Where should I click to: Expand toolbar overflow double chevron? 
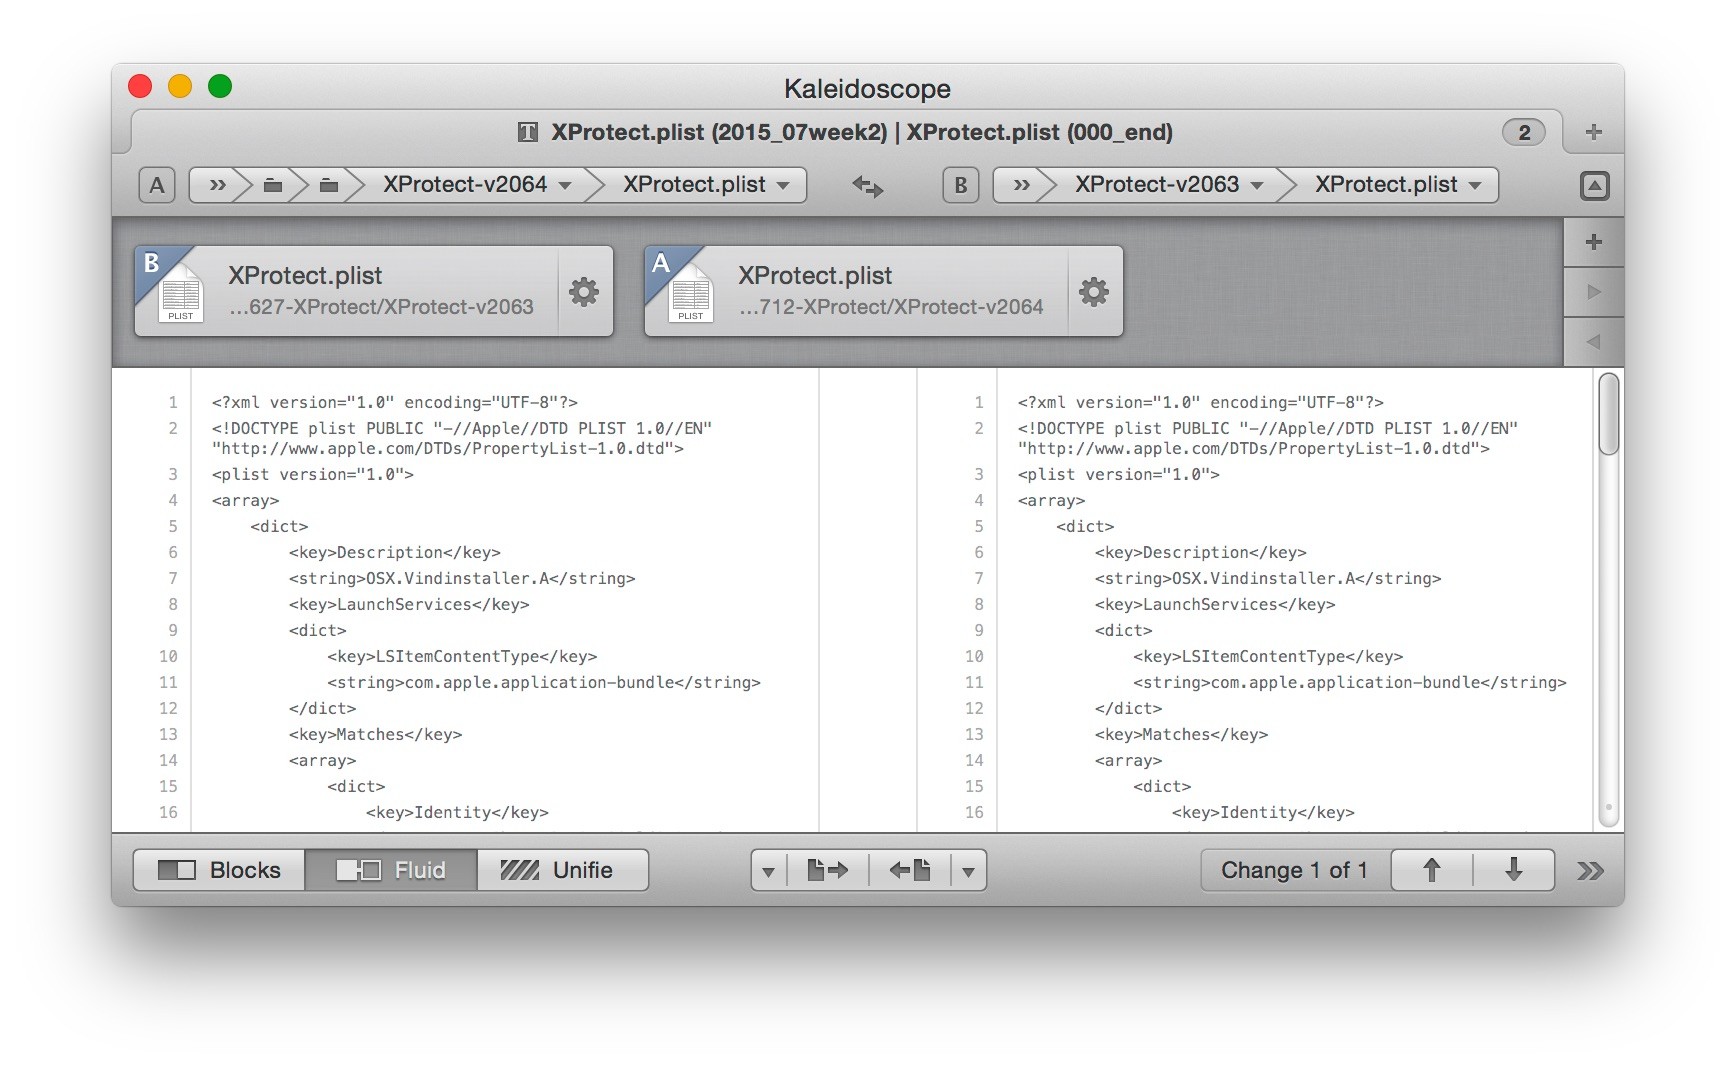(1590, 871)
